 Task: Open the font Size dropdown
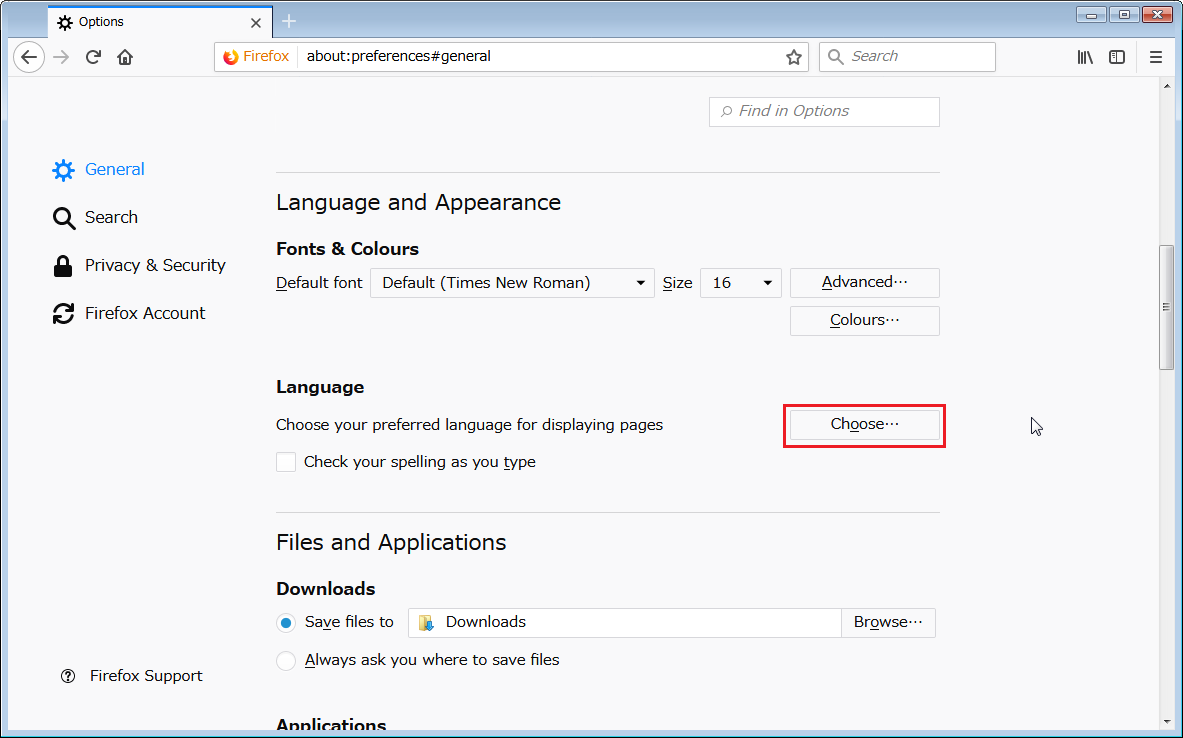click(740, 283)
